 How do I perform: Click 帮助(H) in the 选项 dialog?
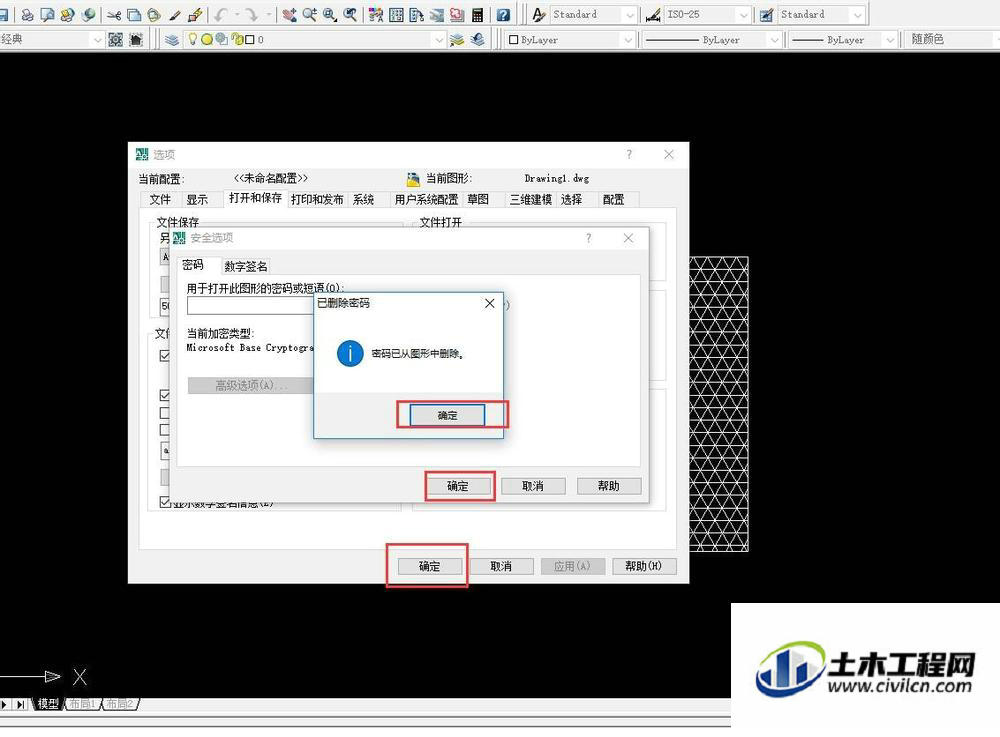tap(643, 566)
